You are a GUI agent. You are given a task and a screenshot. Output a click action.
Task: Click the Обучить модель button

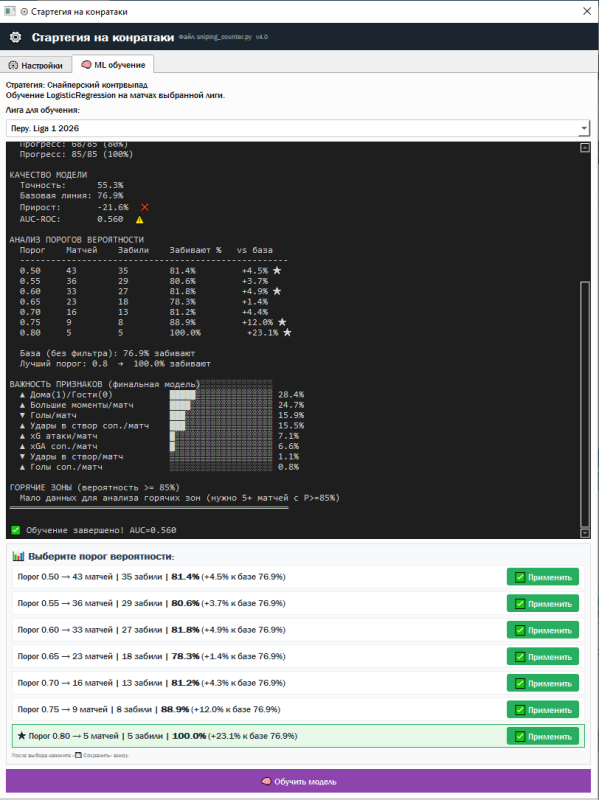pyautogui.click(x=298, y=782)
